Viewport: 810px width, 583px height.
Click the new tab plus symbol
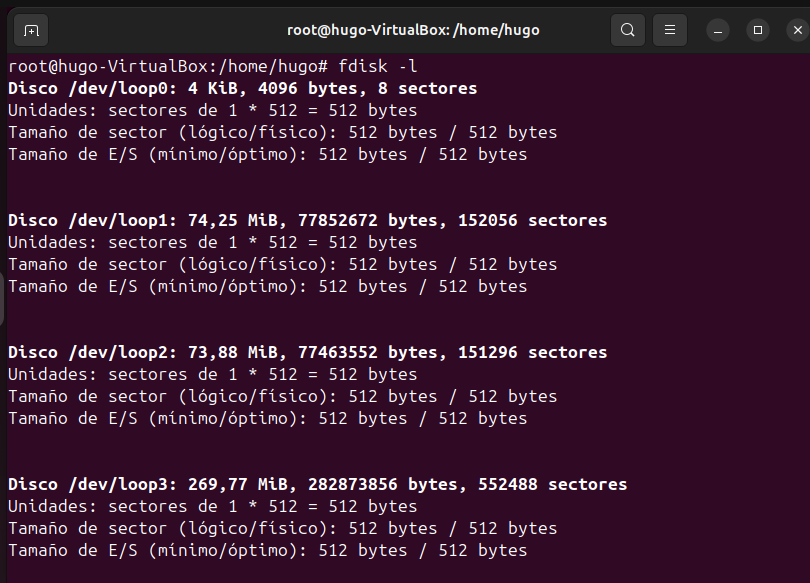[30, 30]
